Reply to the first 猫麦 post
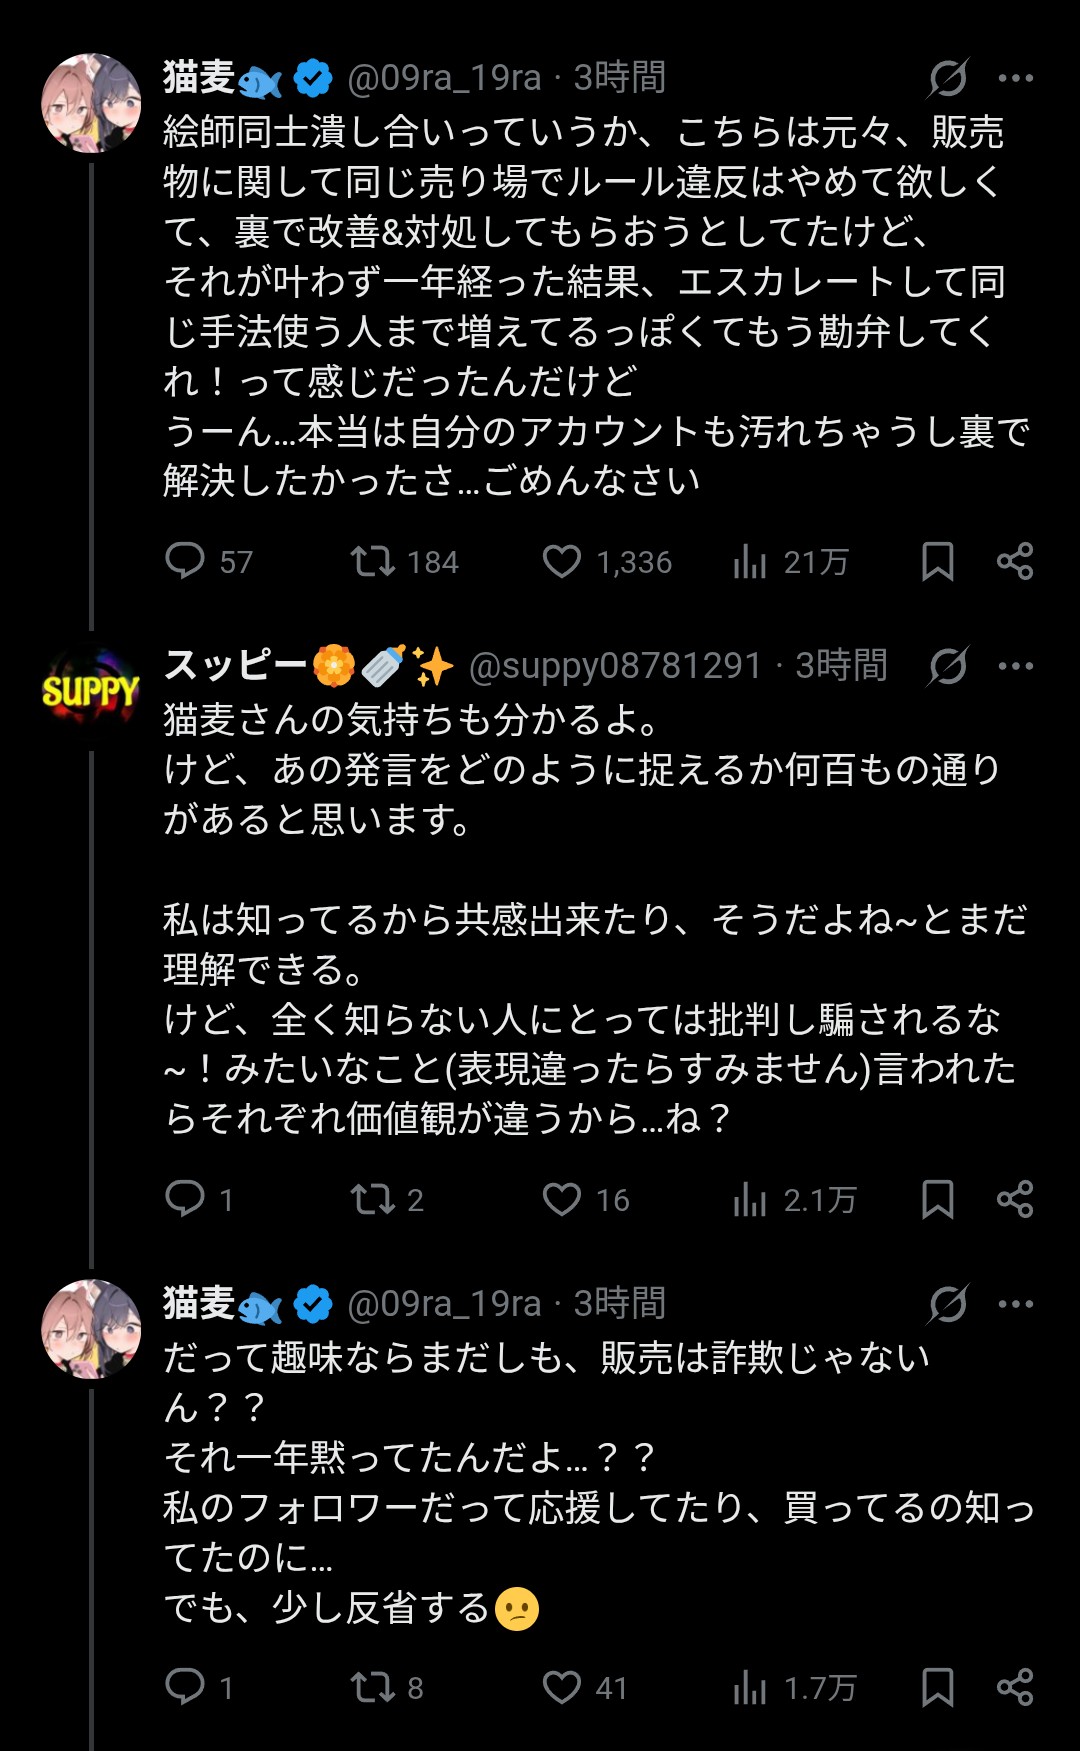1080x1751 pixels. [185, 561]
